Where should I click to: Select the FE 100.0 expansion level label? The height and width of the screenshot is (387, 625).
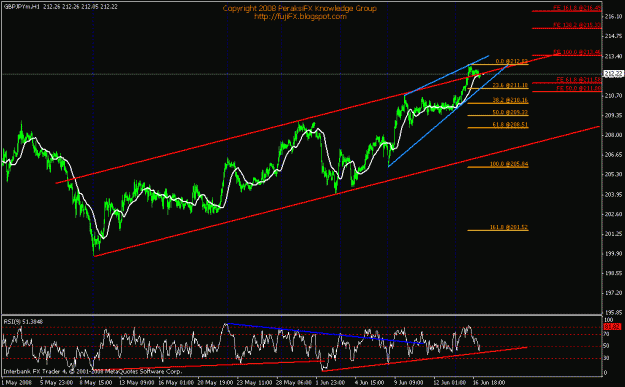click(x=577, y=52)
